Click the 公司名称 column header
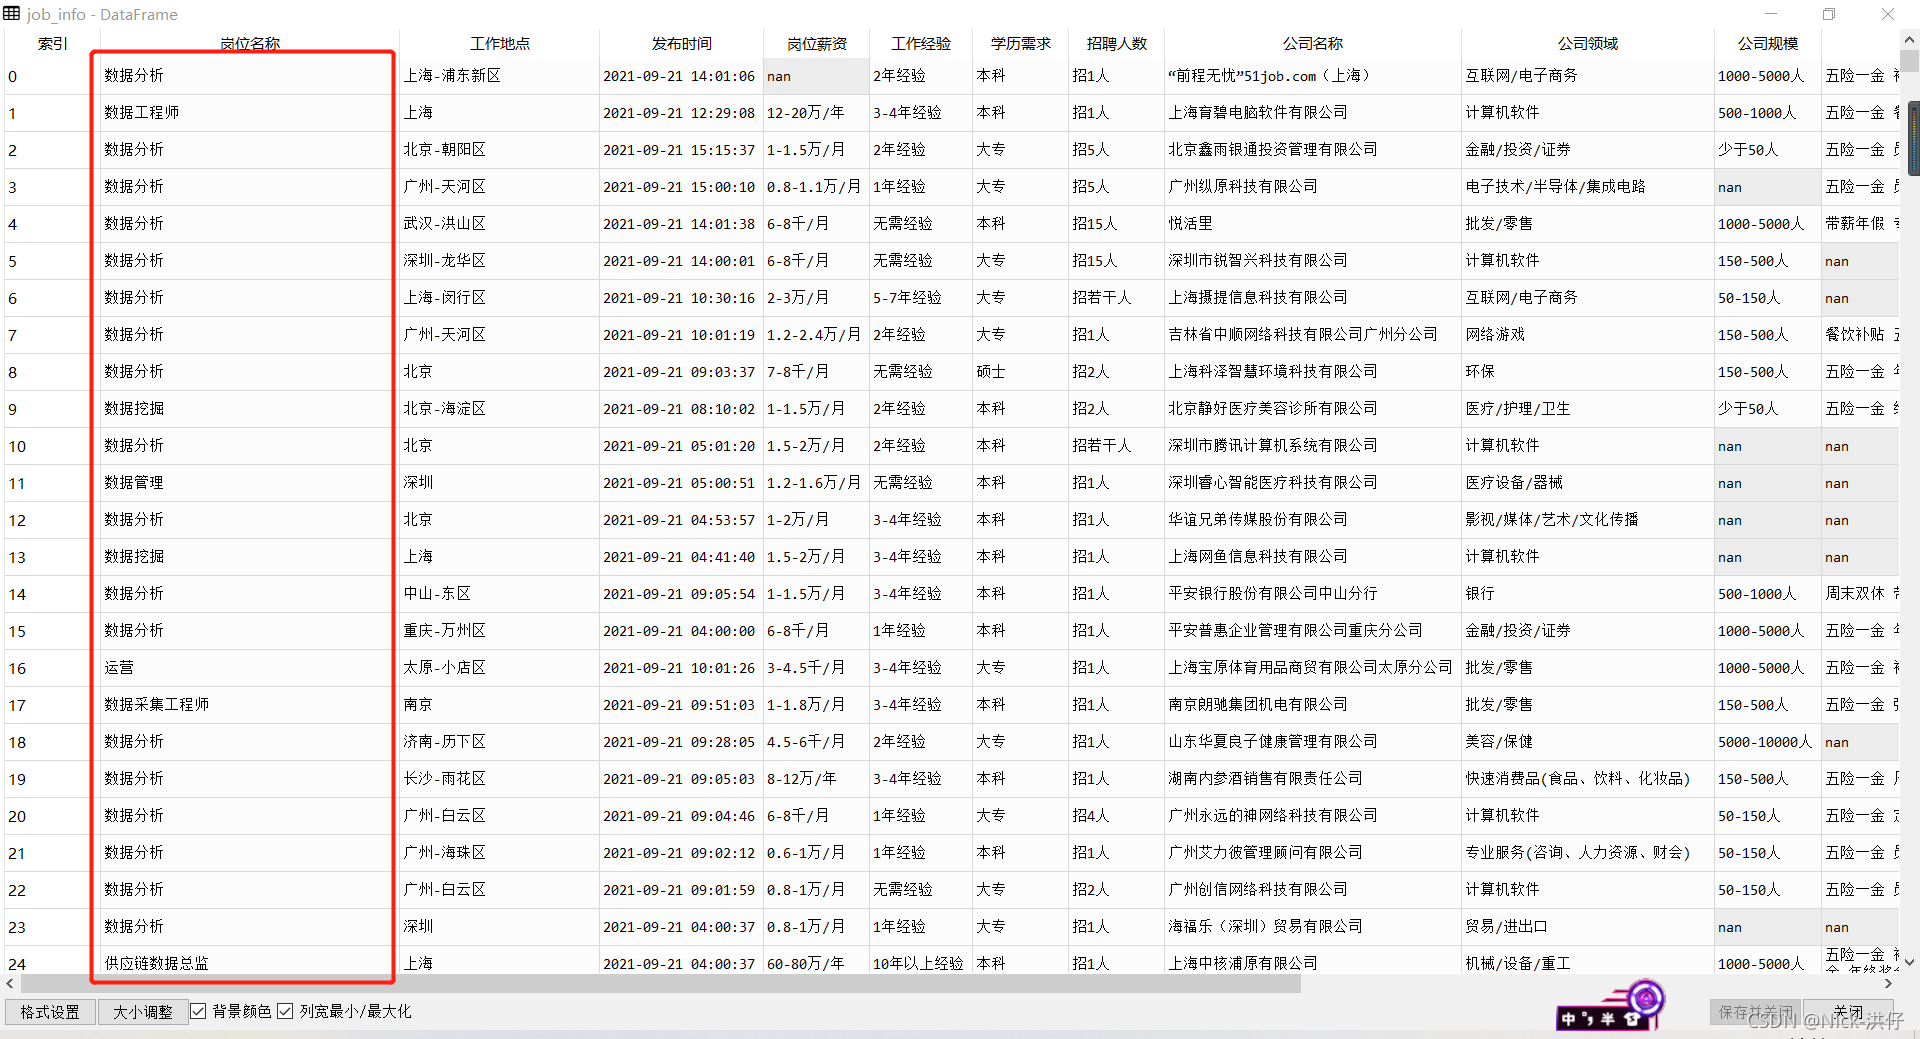The width and height of the screenshot is (1920, 1039). click(1311, 43)
